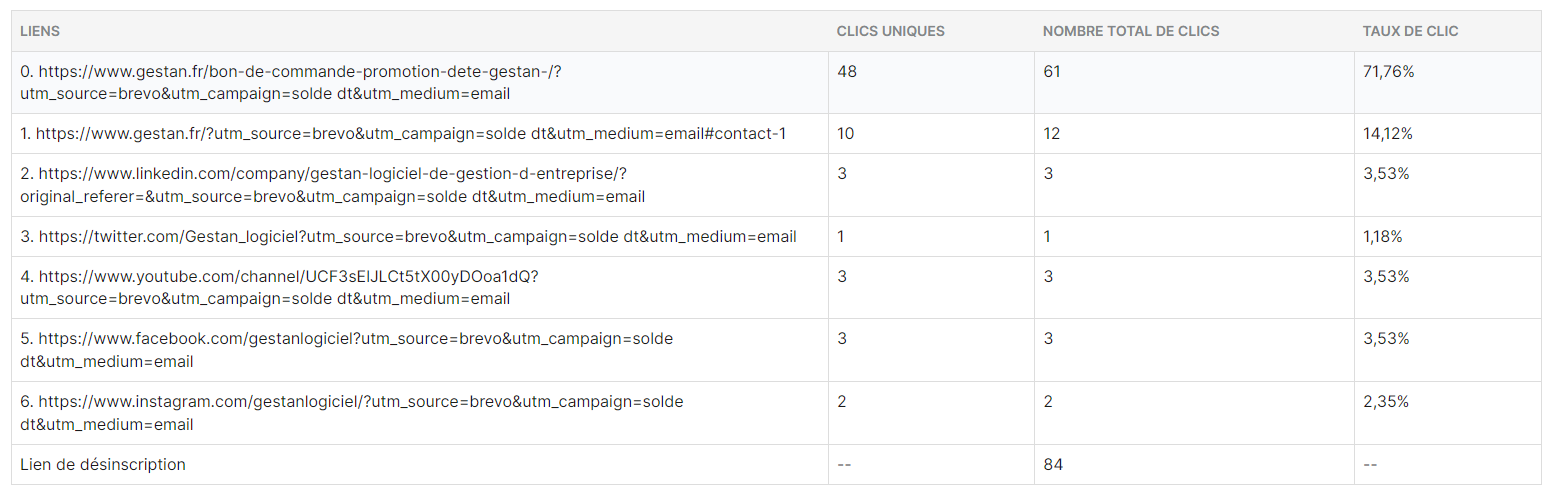Select the Lien de désinscription row
This screenshot has height=493, width=1547.
[103, 464]
